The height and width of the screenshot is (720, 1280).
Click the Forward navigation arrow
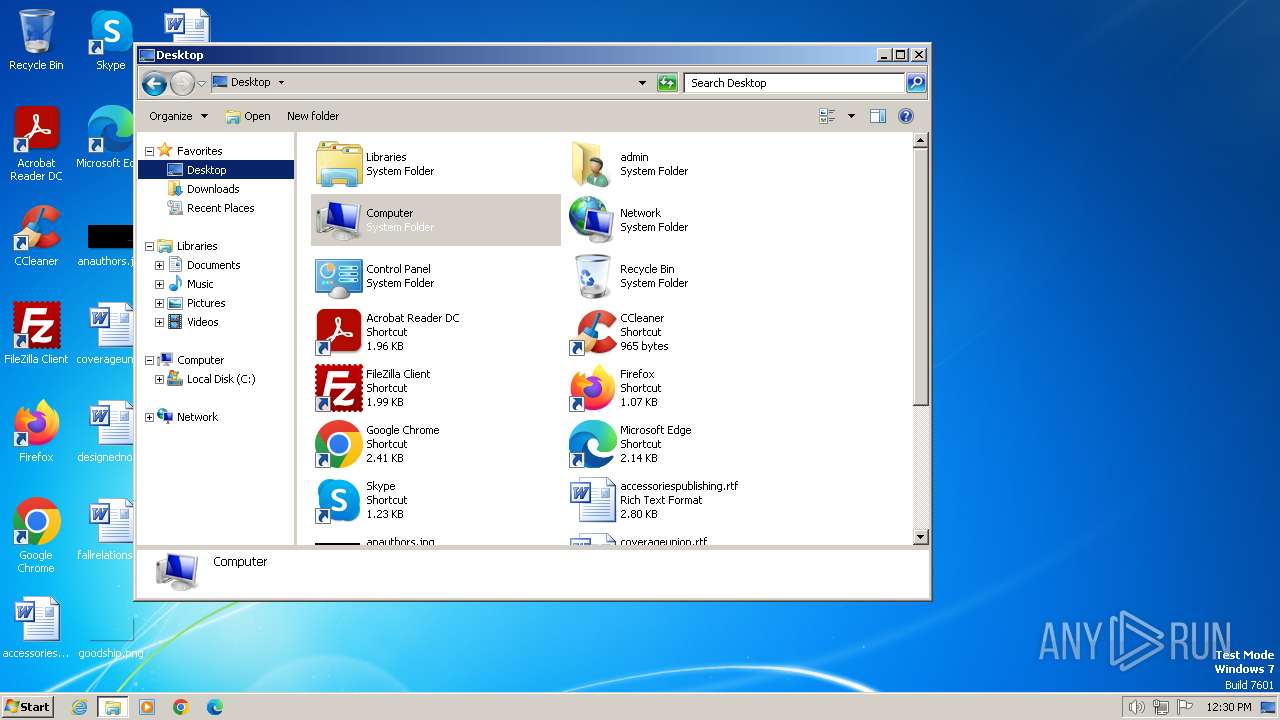click(182, 83)
